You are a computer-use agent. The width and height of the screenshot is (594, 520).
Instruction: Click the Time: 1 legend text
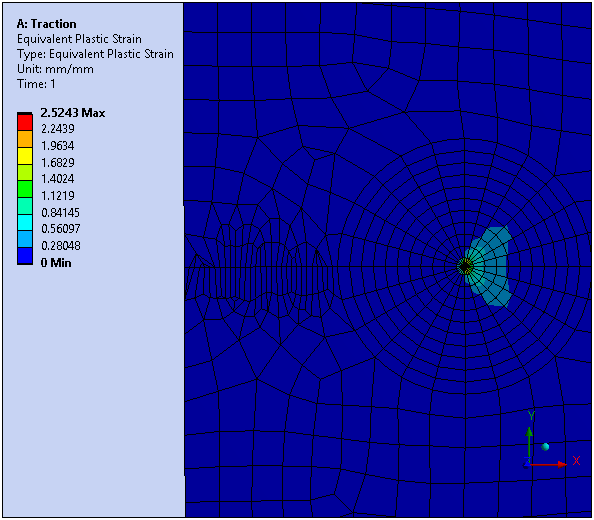click(x=36, y=84)
